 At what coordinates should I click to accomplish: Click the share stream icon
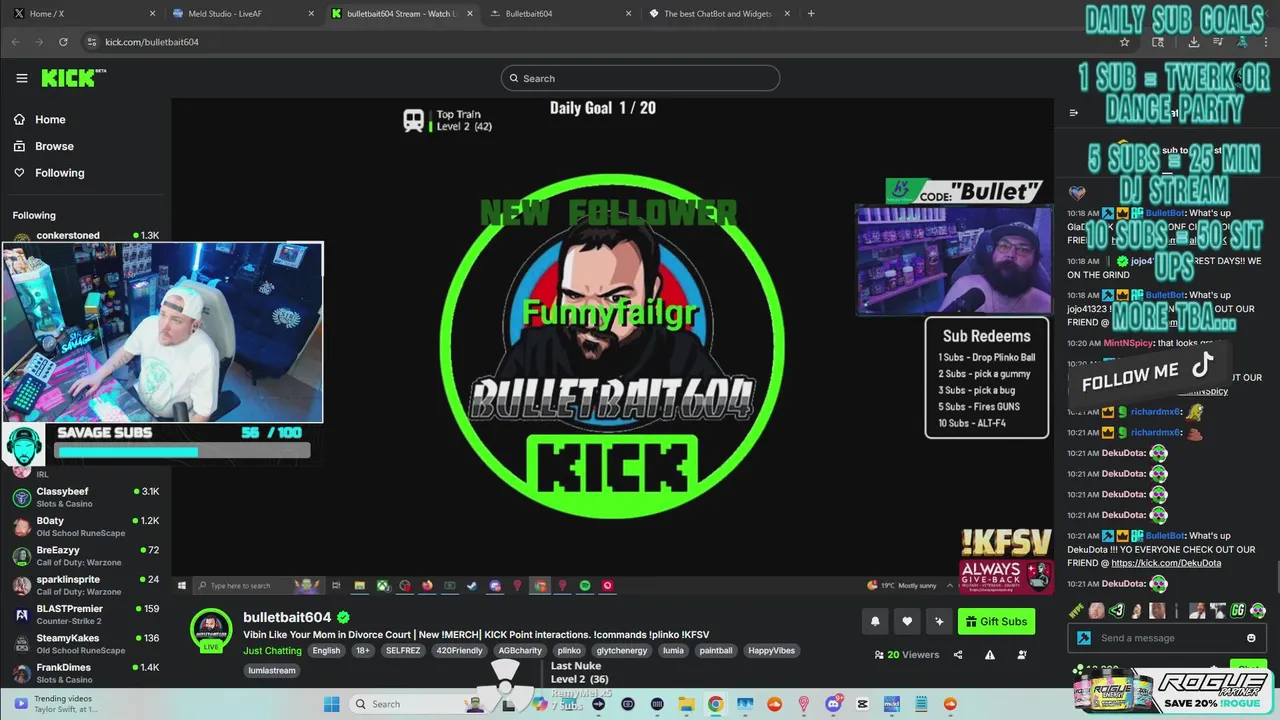[x=958, y=655]
